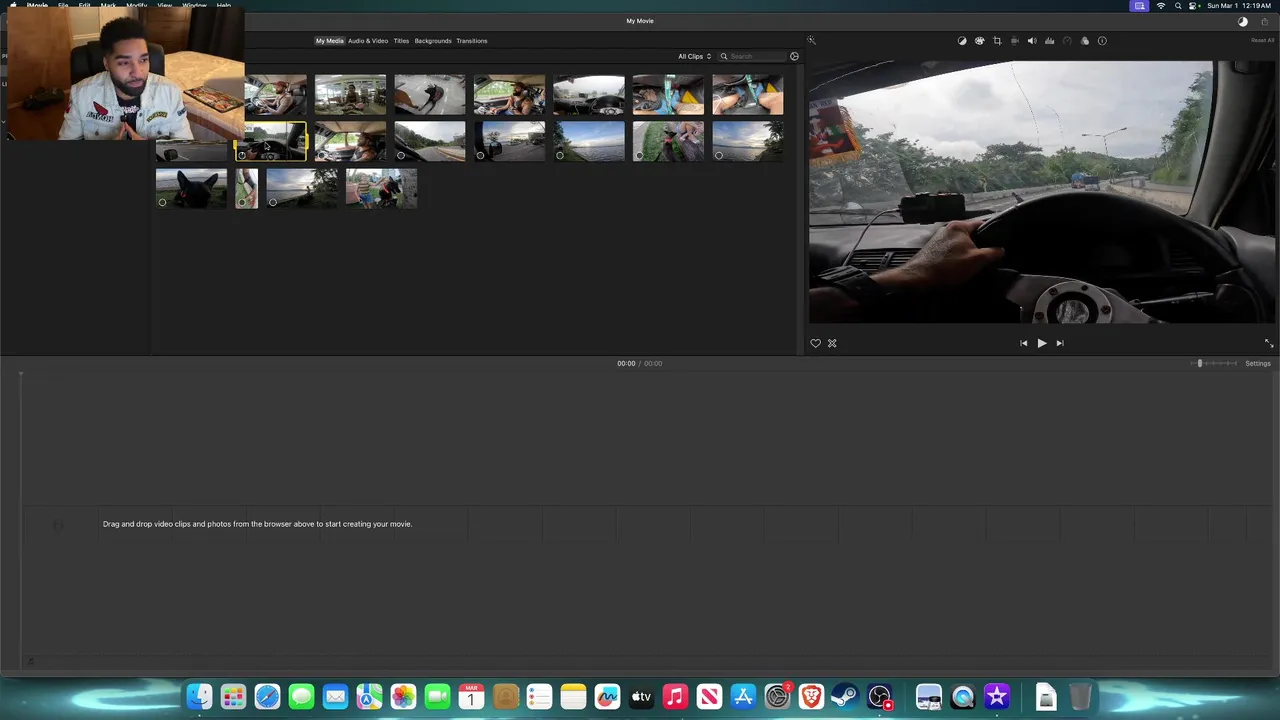This screenshot has width=1280, height=720.
Task: Open Apple TV from the Dock
Action: pos(641,696)
